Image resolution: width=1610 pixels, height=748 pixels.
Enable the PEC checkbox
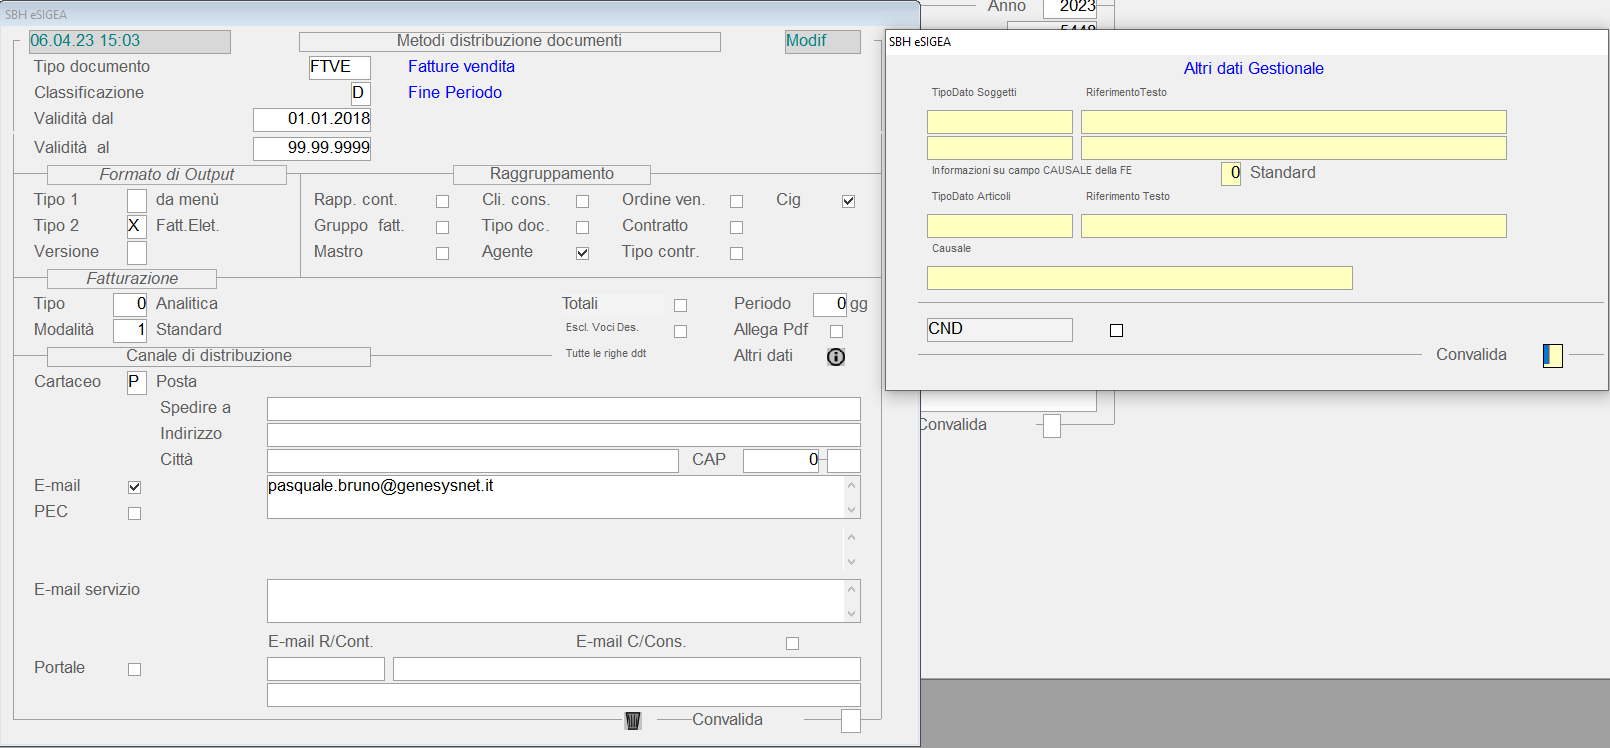click(134, 513)
